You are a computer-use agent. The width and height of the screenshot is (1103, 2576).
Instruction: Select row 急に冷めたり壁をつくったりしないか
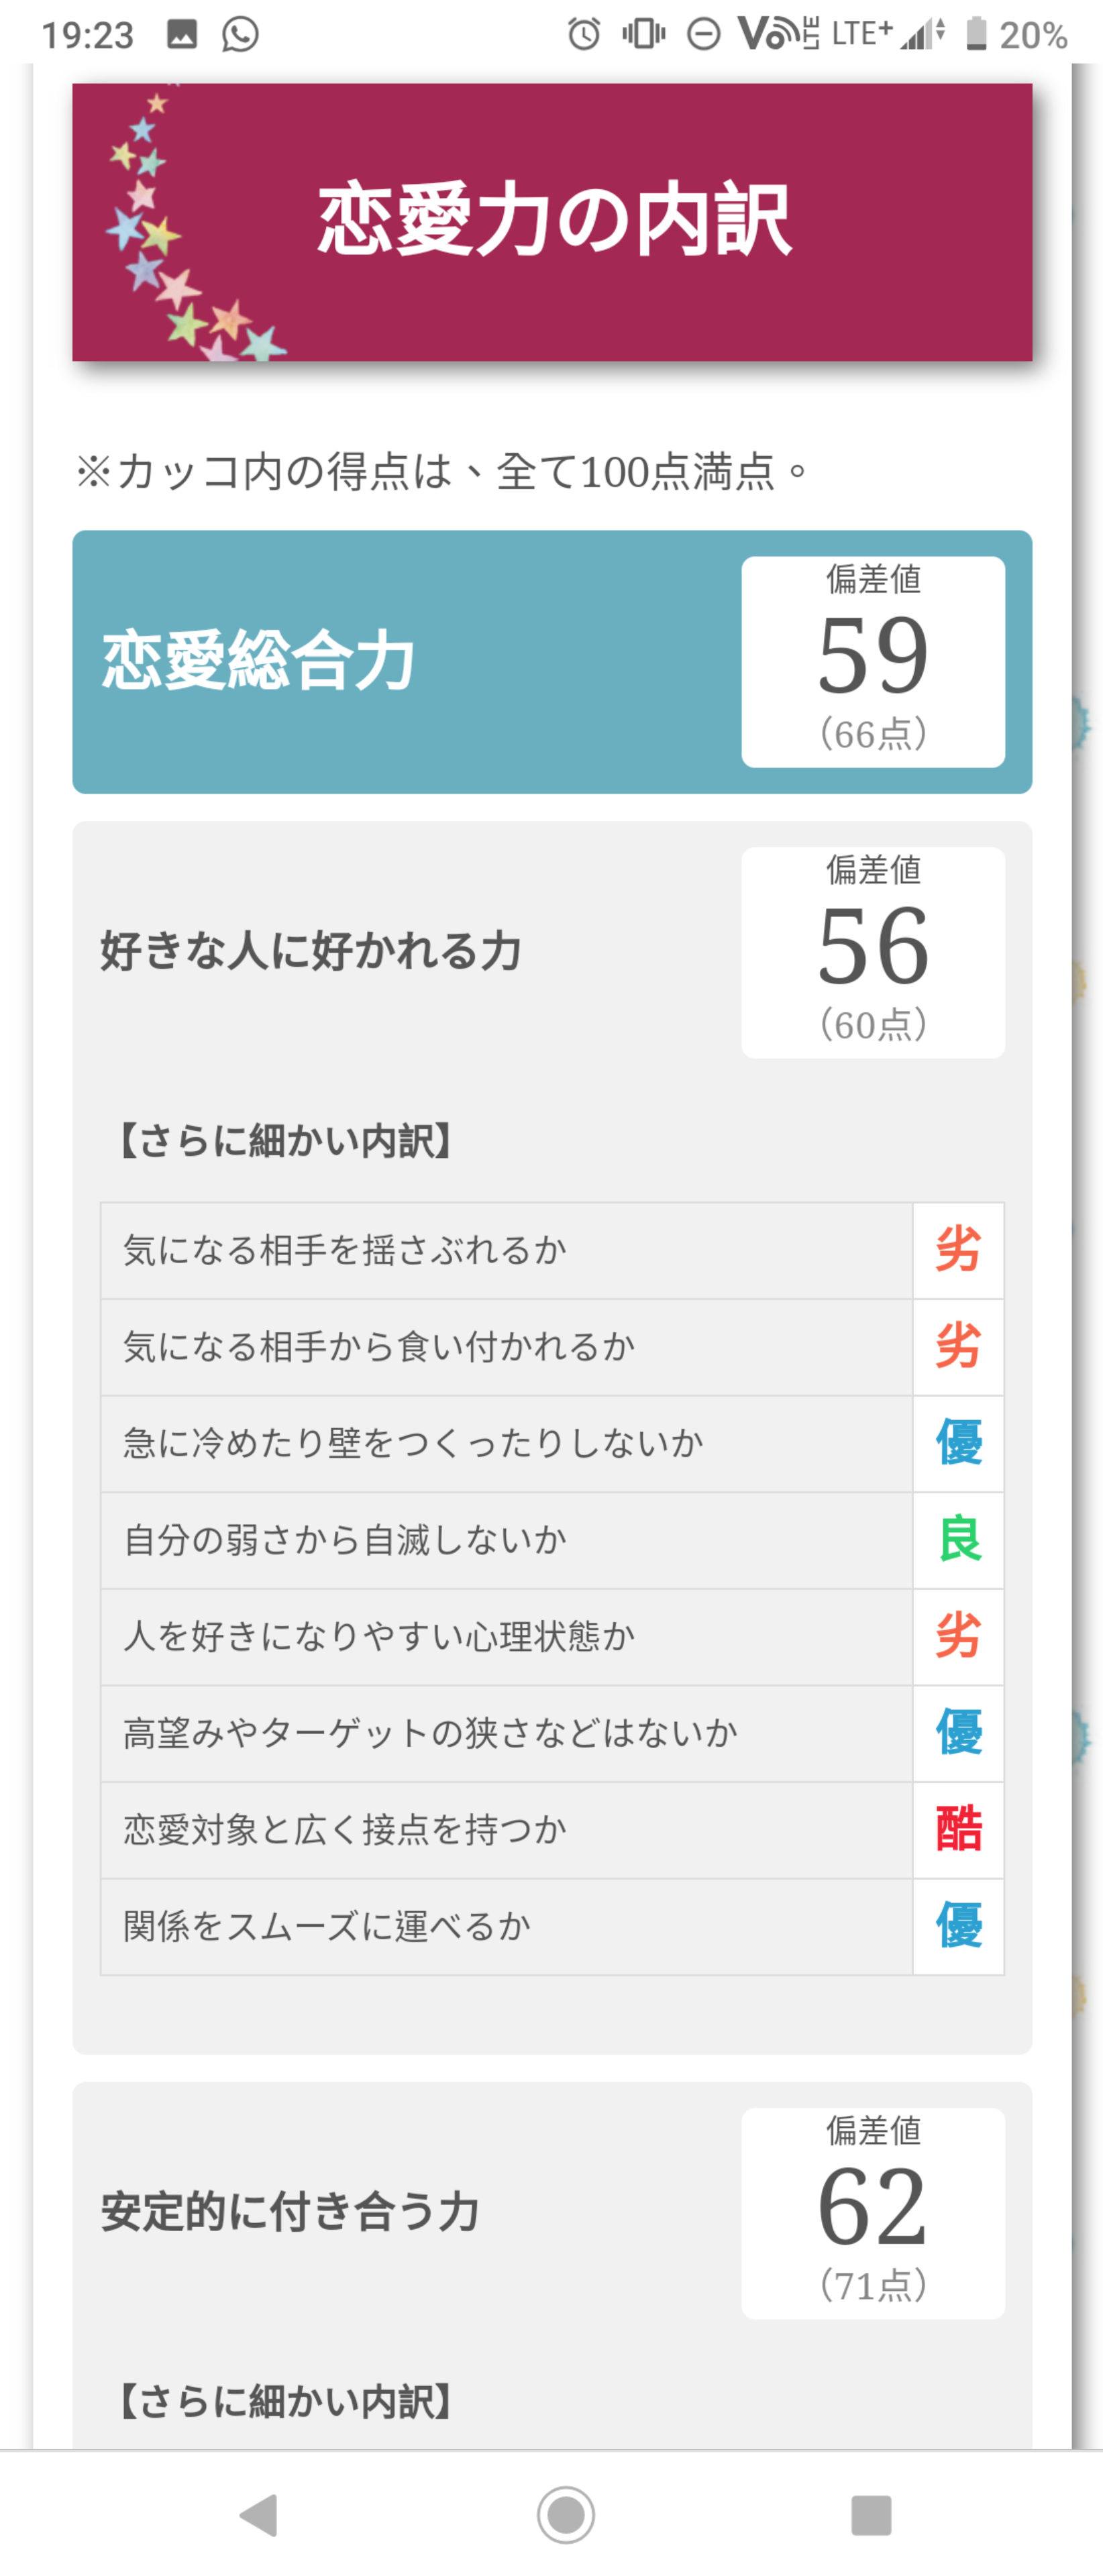(552, 1444)
